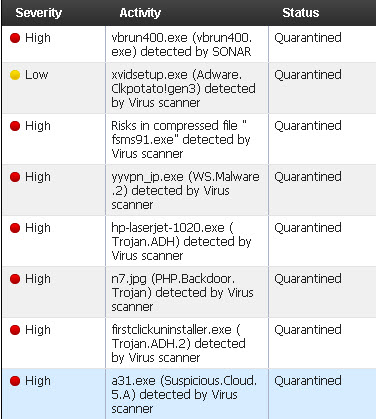
Task: Click red severity dot for hp-laserjet-1020.exe row
Action: (x=15, y=228)
